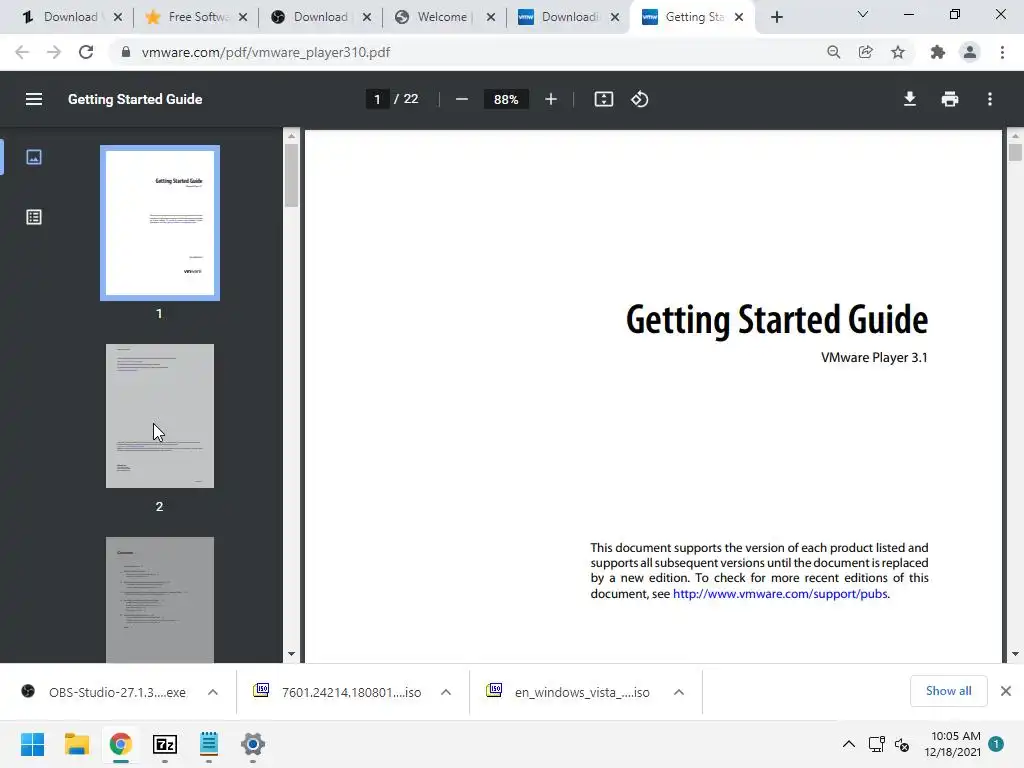Click thumbnail panel scroll down arrow
Screen dimensions: 1024x768
pyautogui.click(x=291, y=654)
